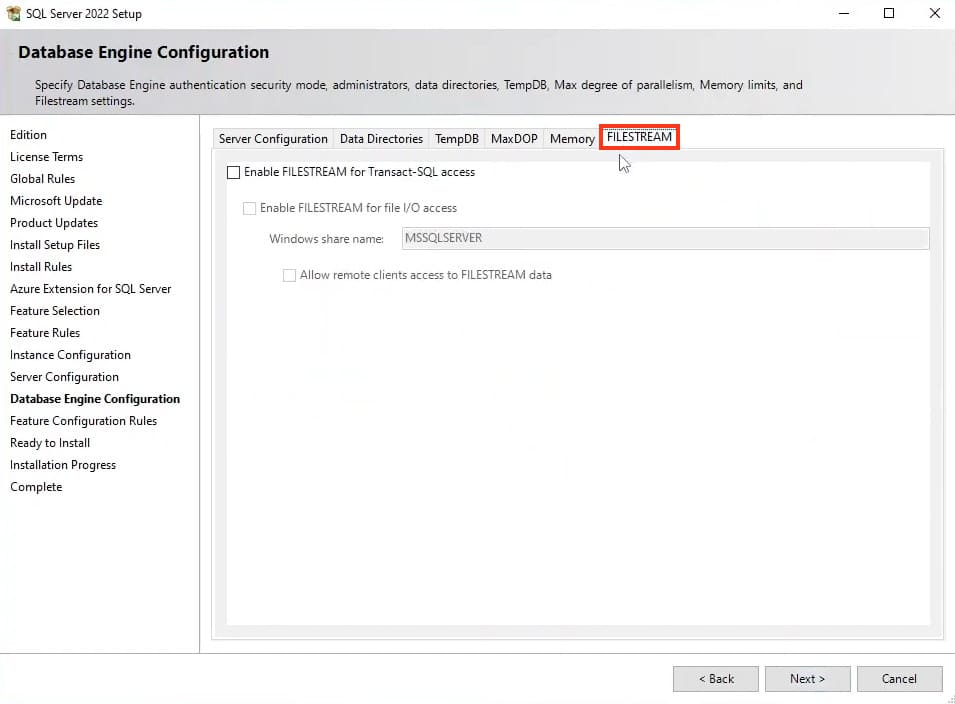Screen dimensions: 955x704
Task: Open the Memory tab
Action: tap(571, 139)
